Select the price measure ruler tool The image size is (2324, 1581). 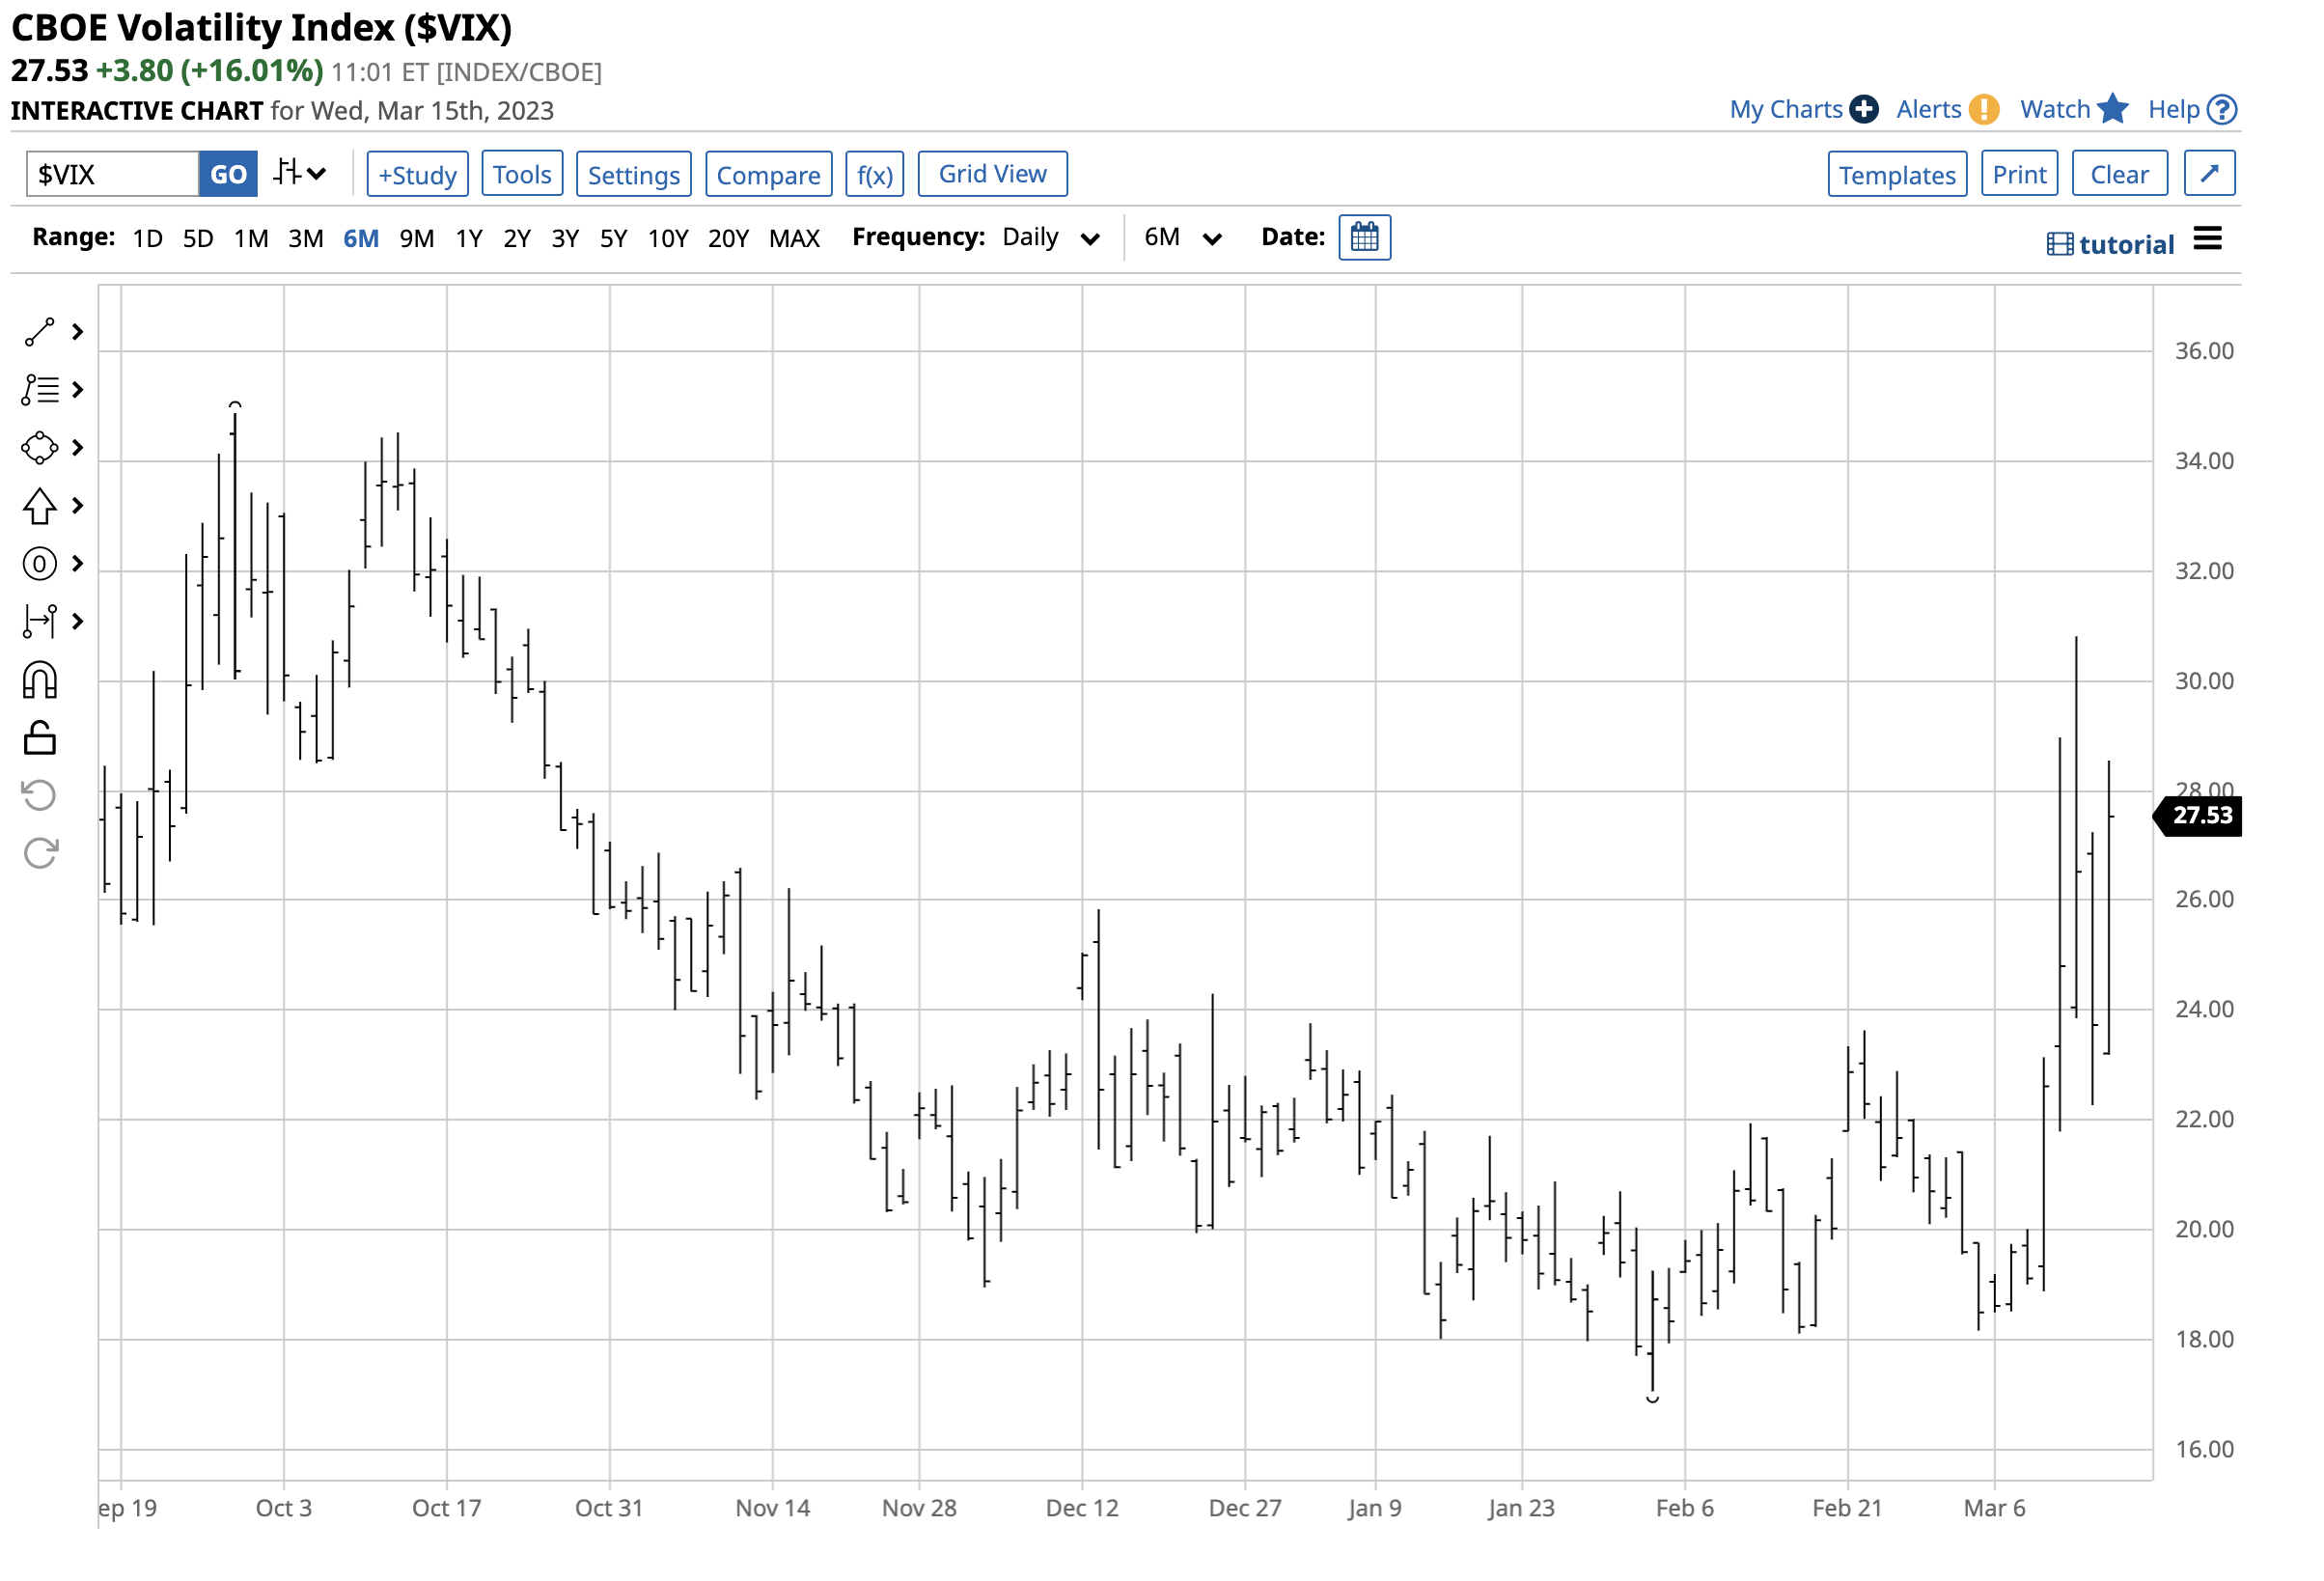click(x=40, y=622)
